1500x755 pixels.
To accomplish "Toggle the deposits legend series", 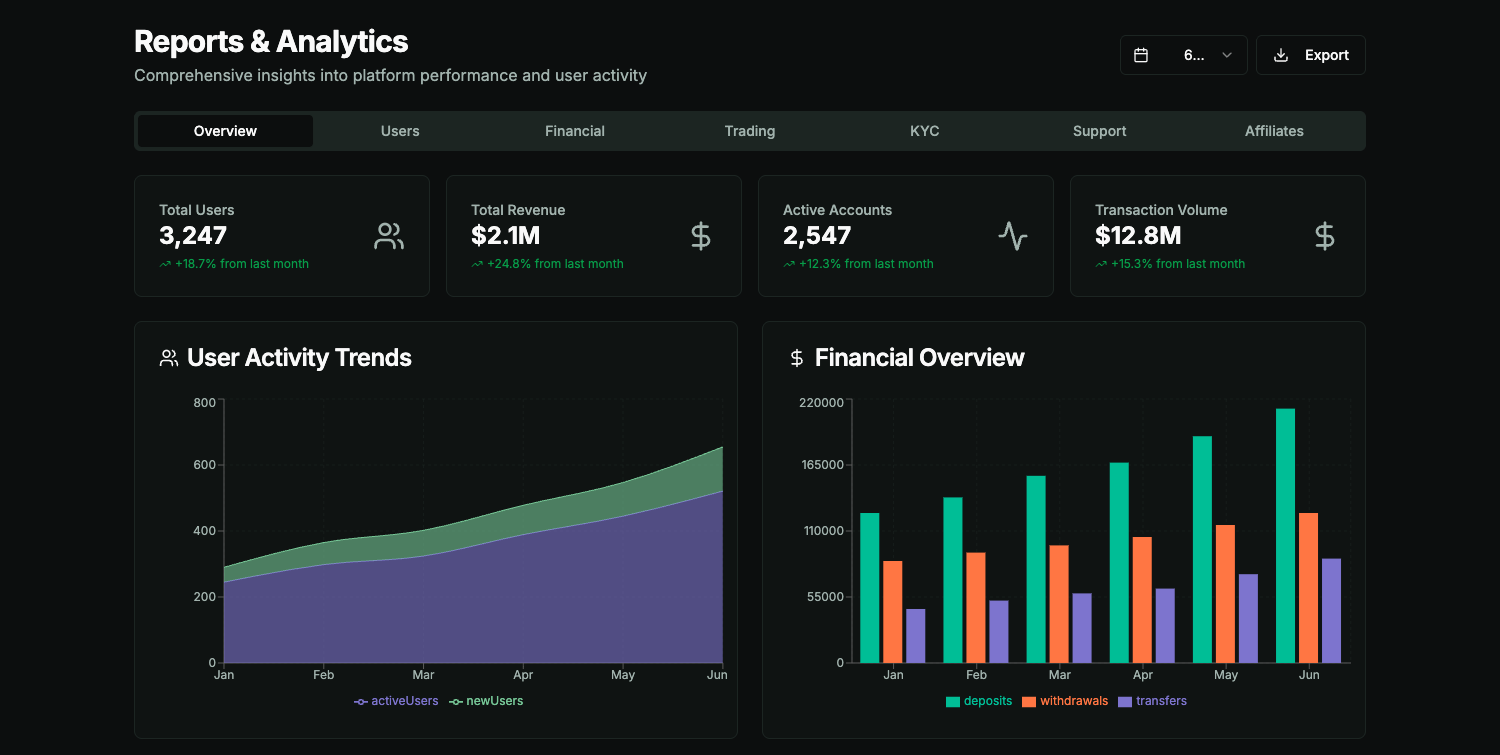I will tap(979, 701).
